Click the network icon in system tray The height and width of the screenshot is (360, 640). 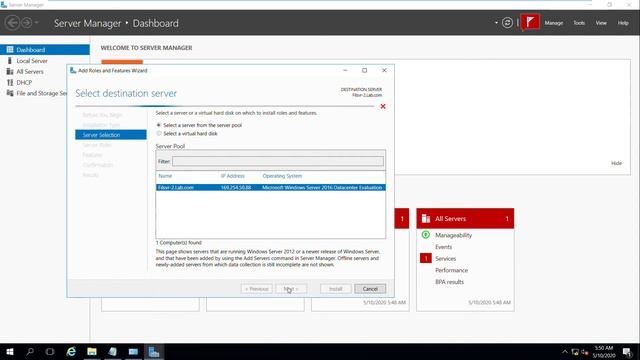pyautogui.click(x=575, y=352)
